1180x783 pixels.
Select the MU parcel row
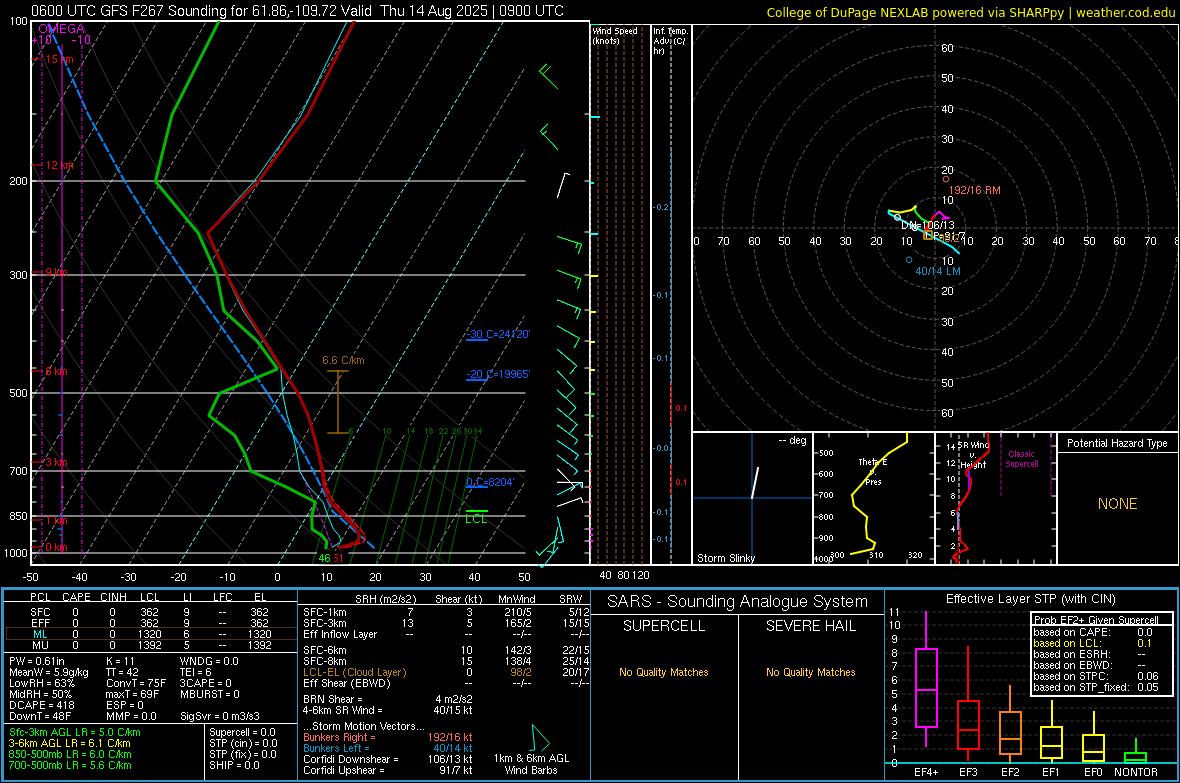[149, 645]
